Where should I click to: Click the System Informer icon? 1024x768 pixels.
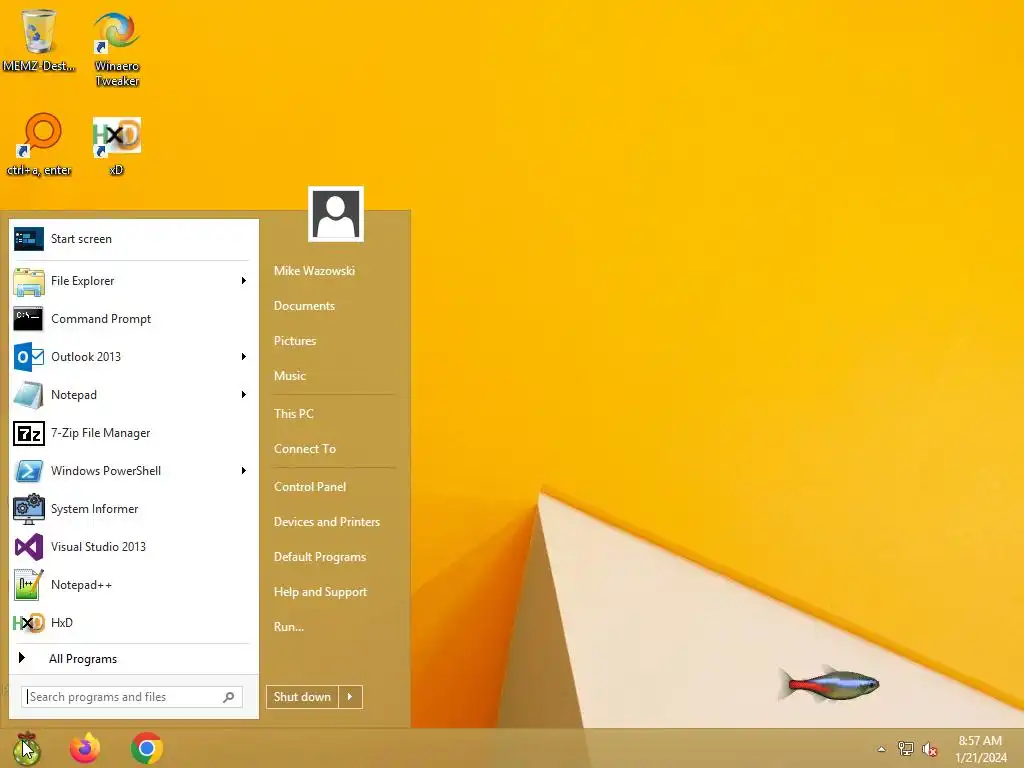coord(29,509)
